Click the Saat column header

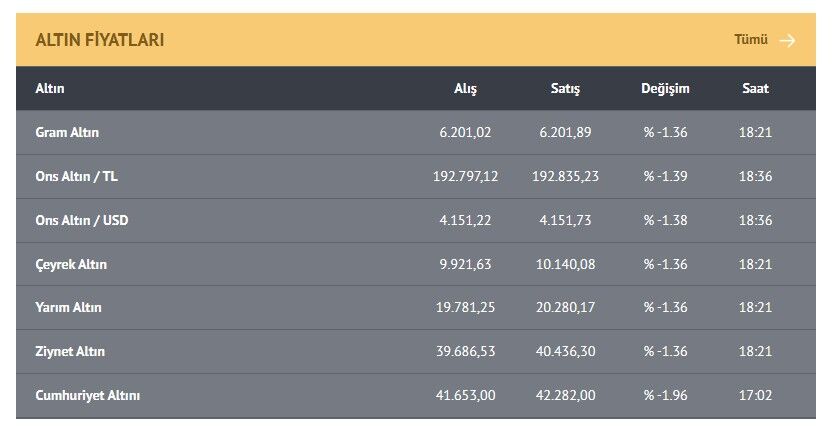(x=755, y=89)
